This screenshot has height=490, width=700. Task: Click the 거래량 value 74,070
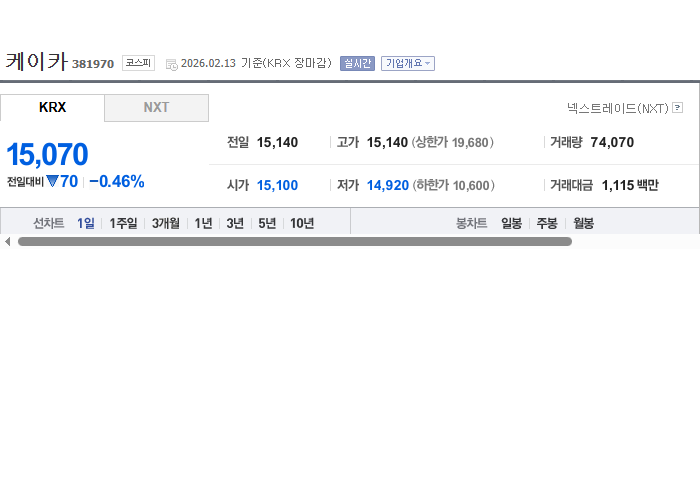(x=612, y=142)
